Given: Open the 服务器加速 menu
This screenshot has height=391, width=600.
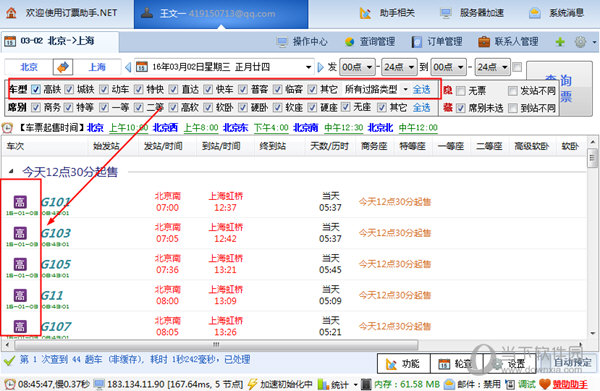Looking at the screenshot, I should [x=472, y=13].
